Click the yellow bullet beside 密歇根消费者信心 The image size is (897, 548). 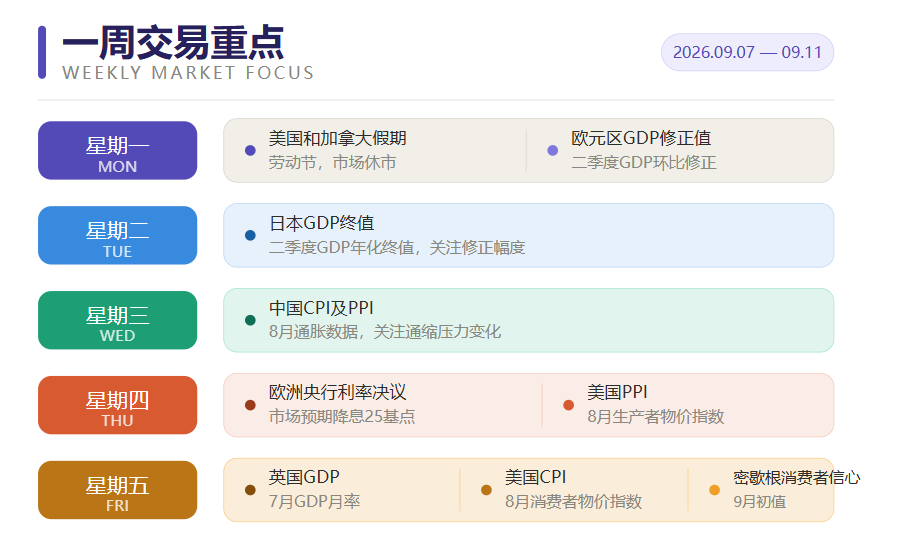(x=715, y=490)
